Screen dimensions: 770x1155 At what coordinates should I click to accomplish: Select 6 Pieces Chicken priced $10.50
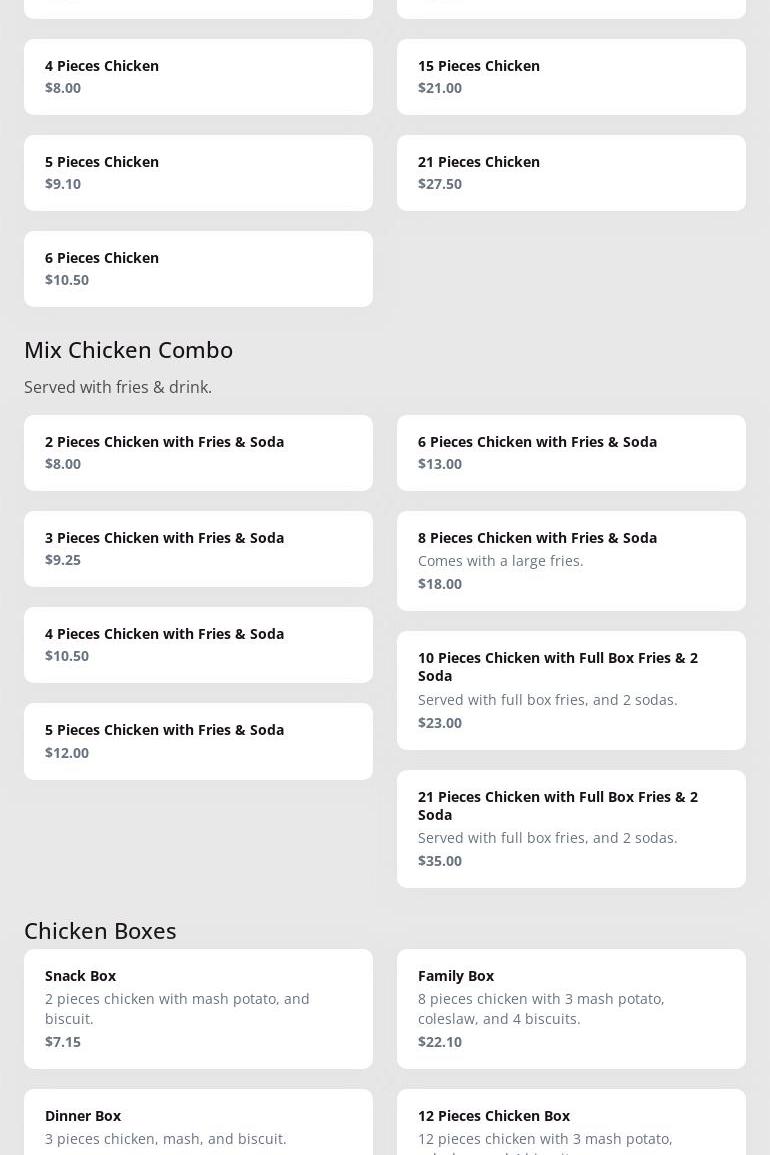click(198, 269)
